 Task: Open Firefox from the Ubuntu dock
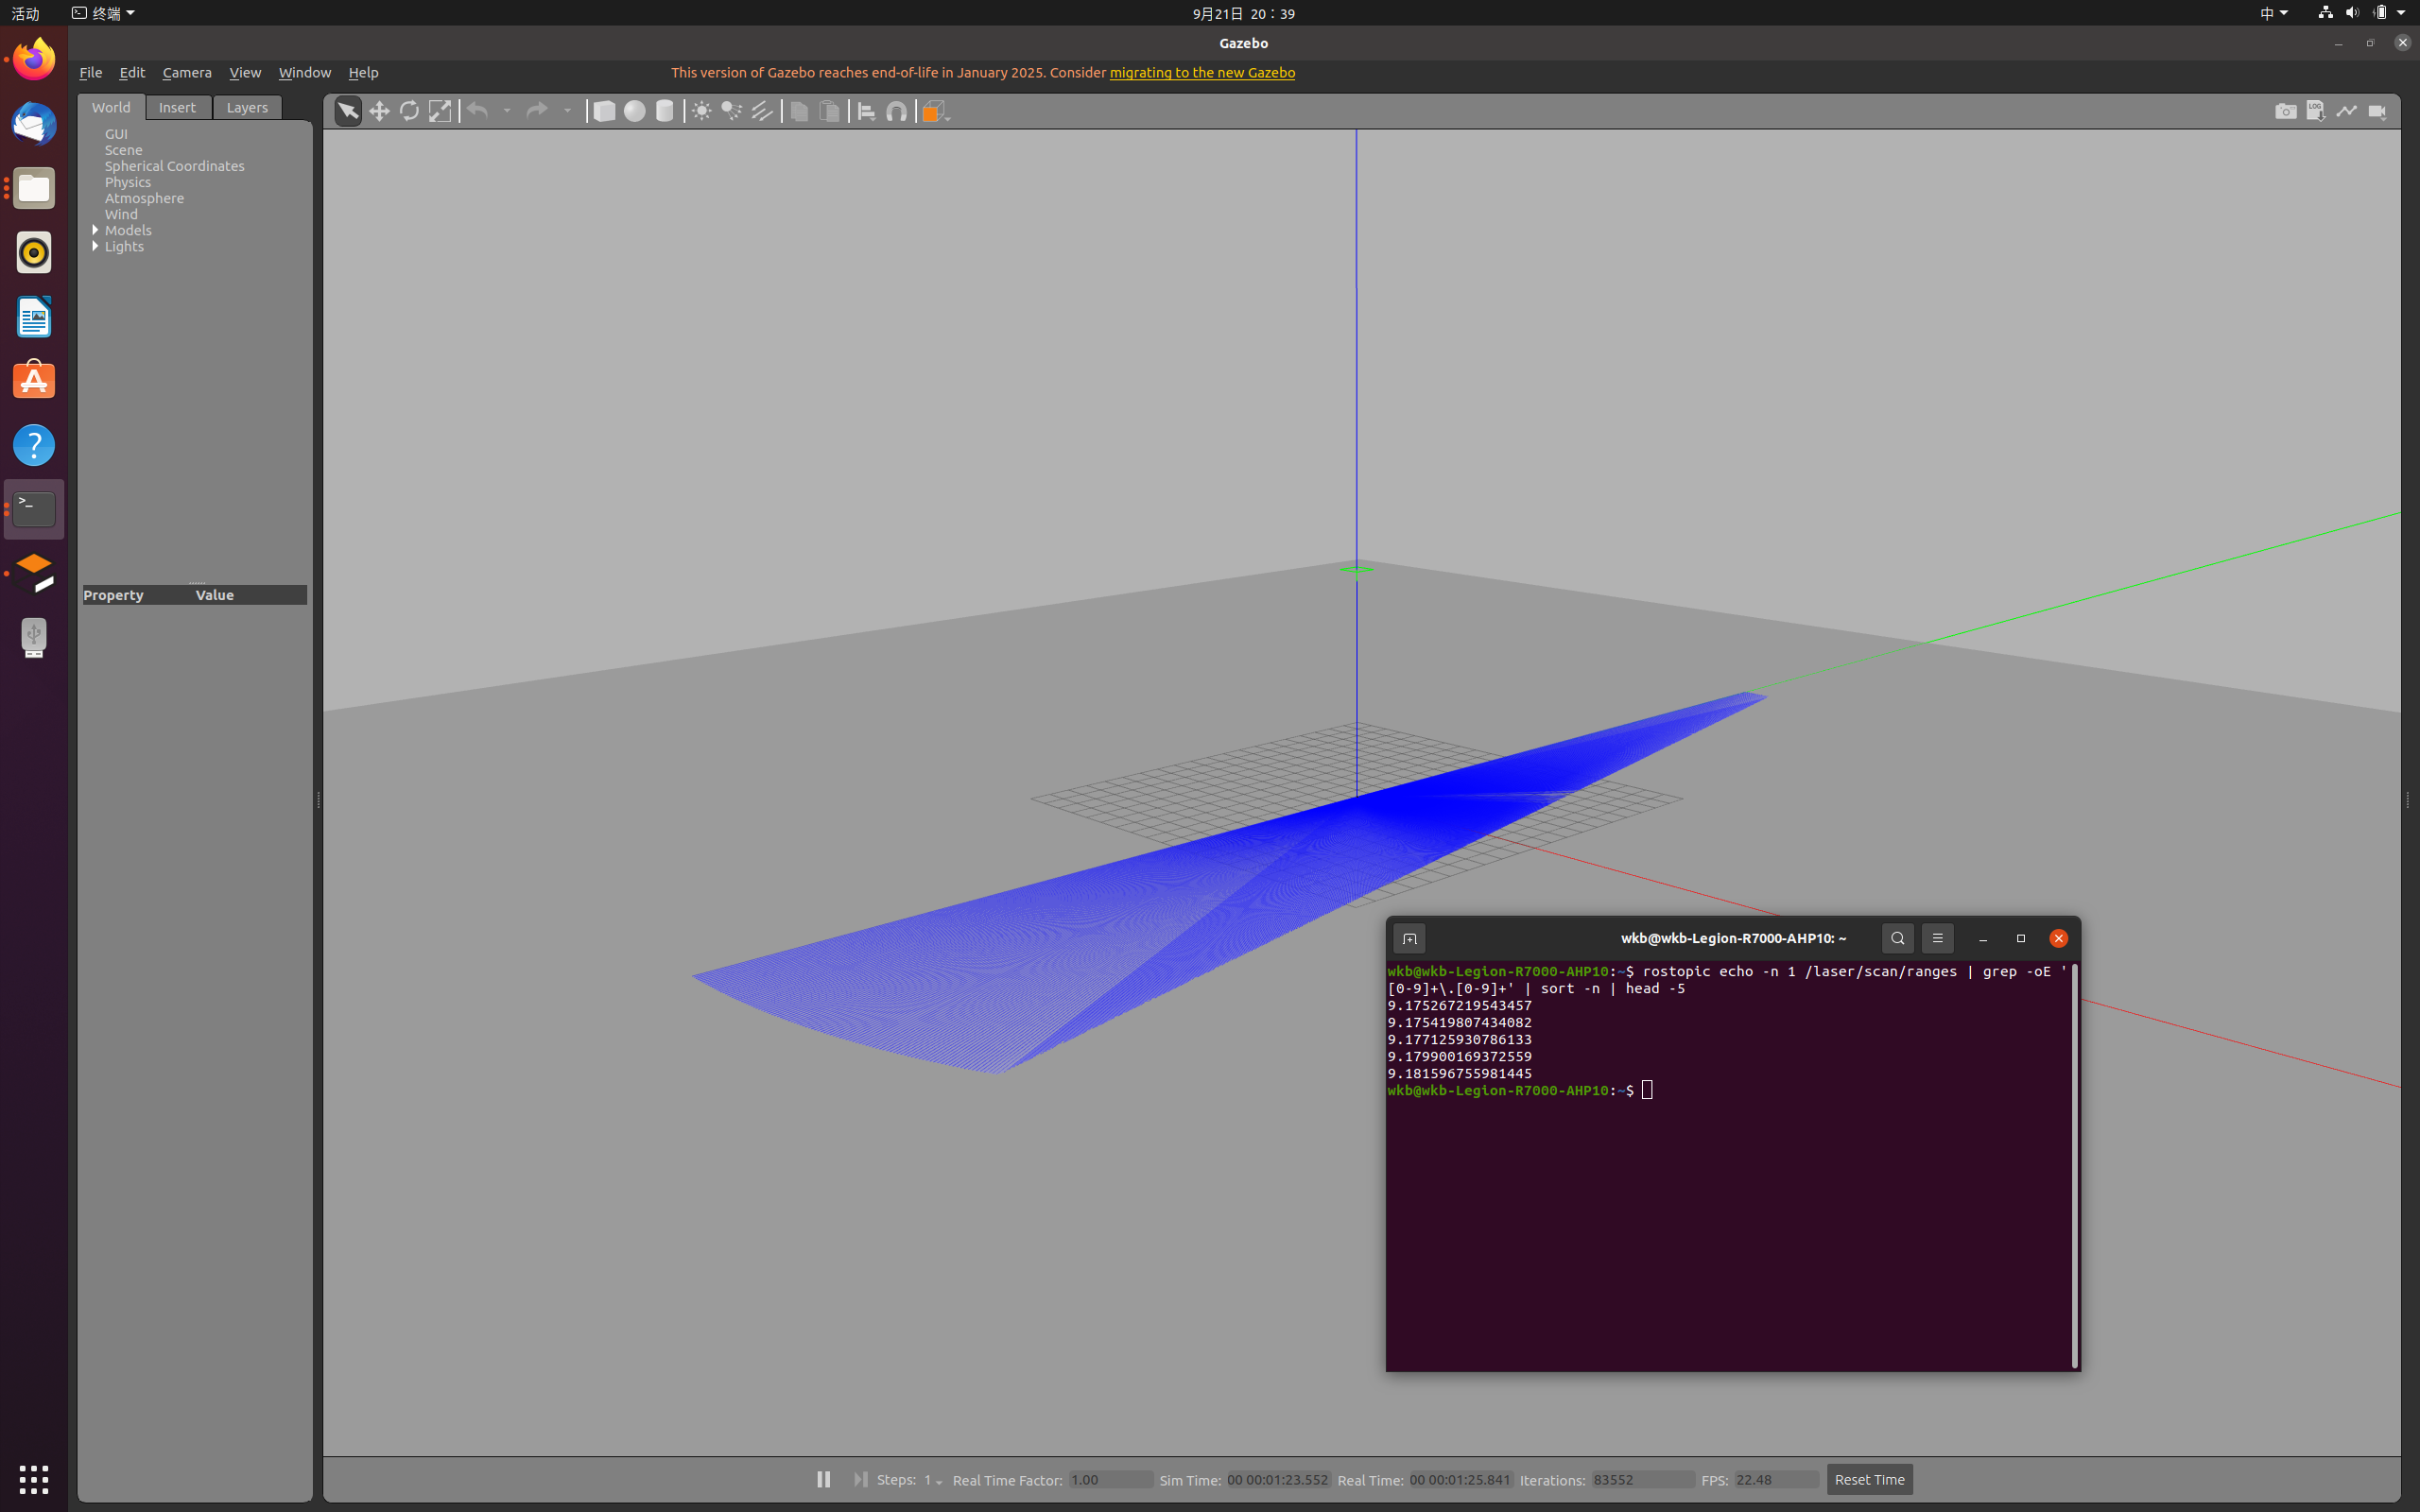pyautogui.click(x=34, y=59)
